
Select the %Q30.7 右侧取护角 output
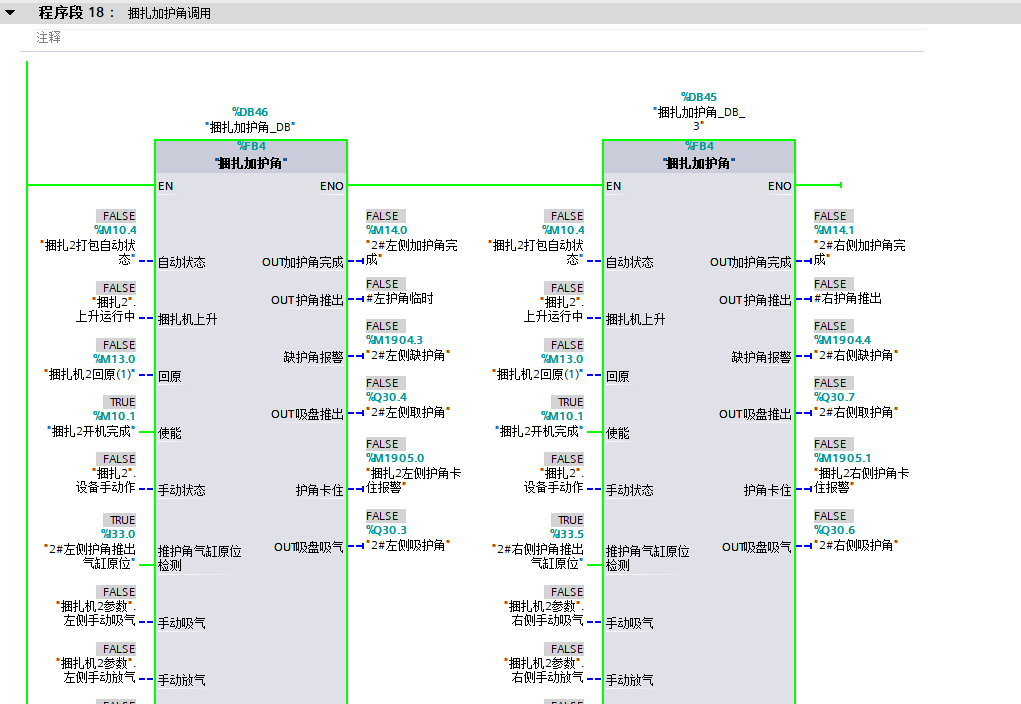[835, 397]
